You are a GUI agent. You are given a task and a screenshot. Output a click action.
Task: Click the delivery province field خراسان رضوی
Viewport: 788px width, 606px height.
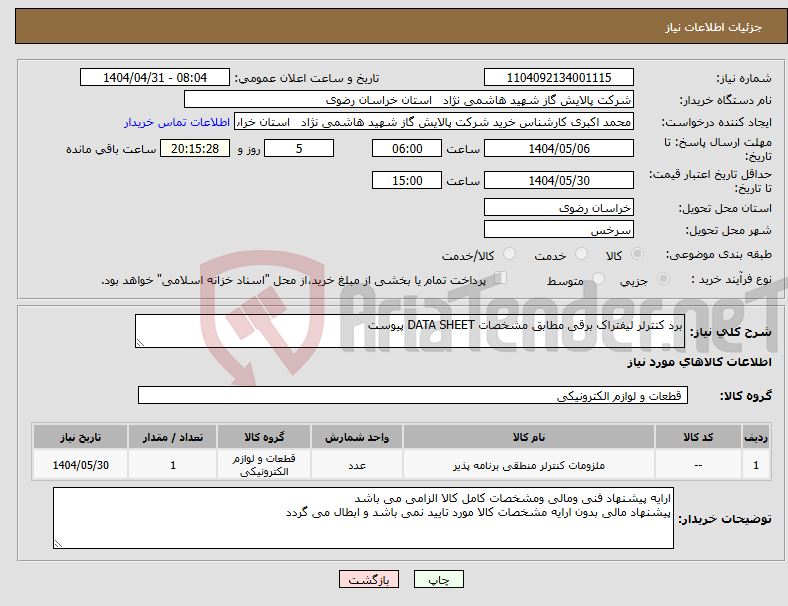[558, 207]
